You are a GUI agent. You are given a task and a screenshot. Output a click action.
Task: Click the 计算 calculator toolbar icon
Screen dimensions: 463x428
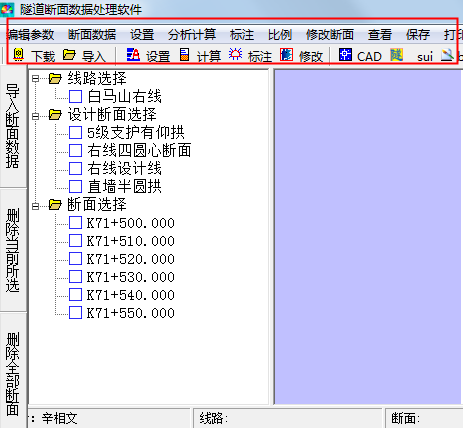[x=185, y=54]
